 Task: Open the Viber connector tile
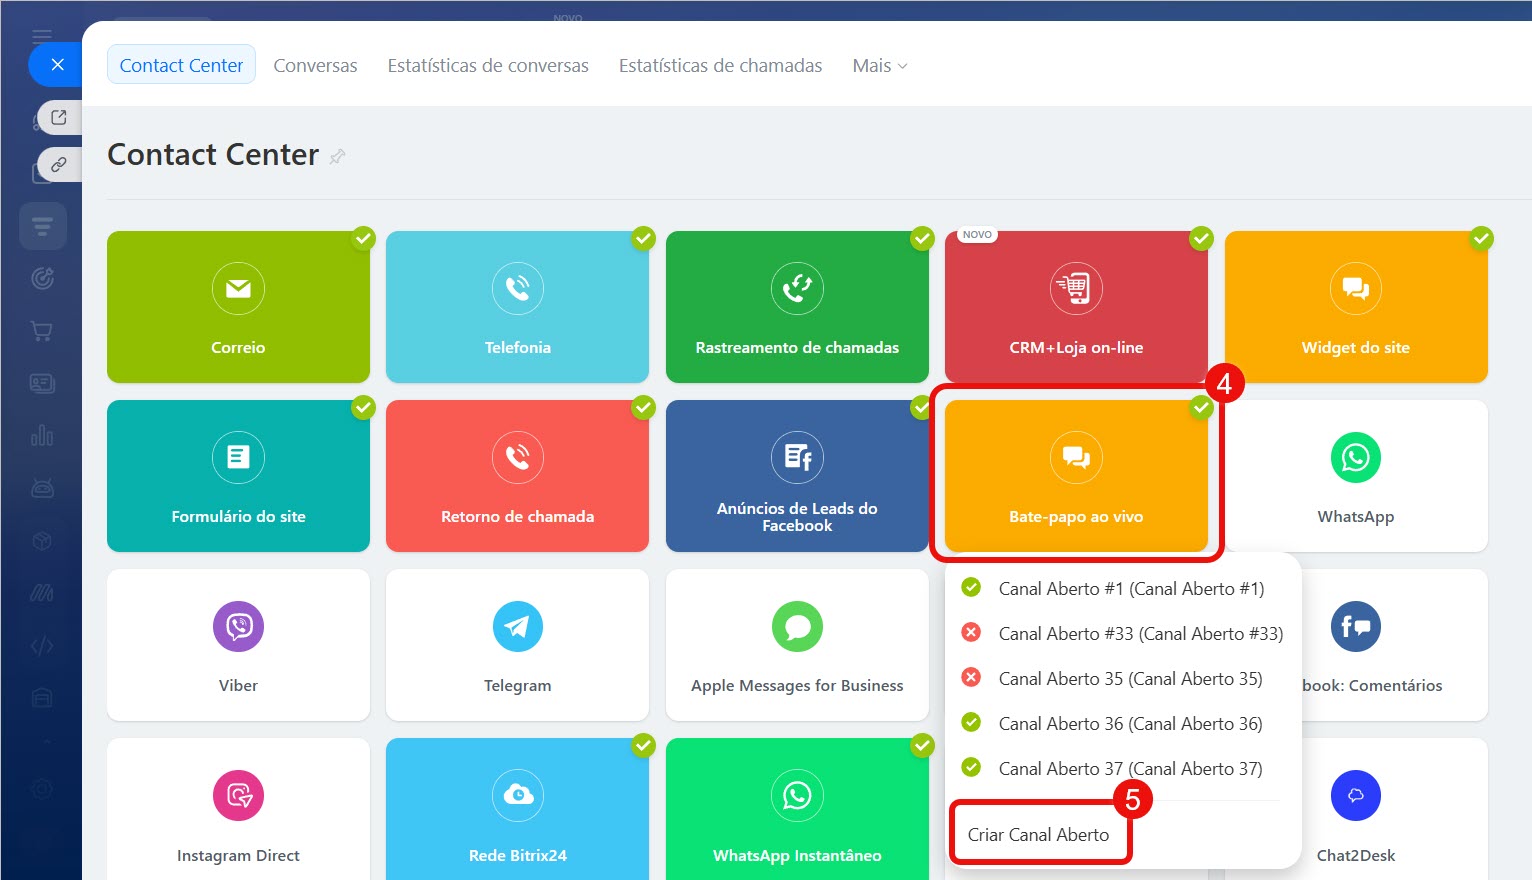[238, 644]
